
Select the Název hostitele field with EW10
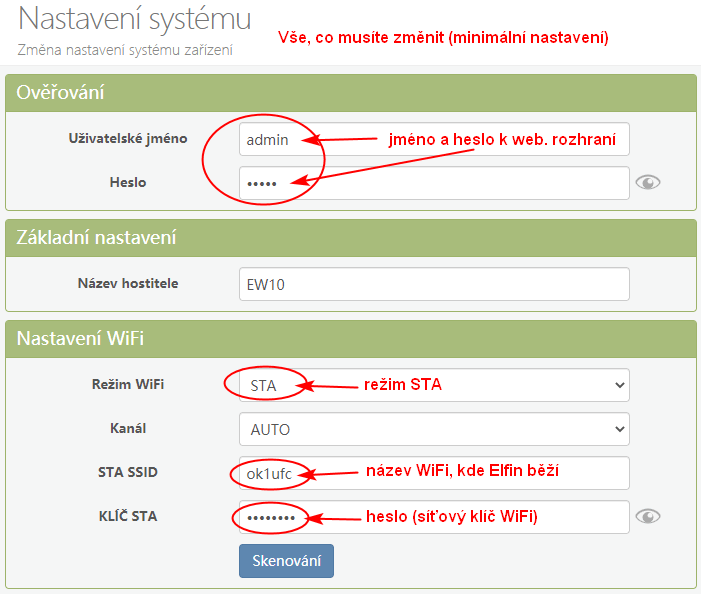coord(434,284)
